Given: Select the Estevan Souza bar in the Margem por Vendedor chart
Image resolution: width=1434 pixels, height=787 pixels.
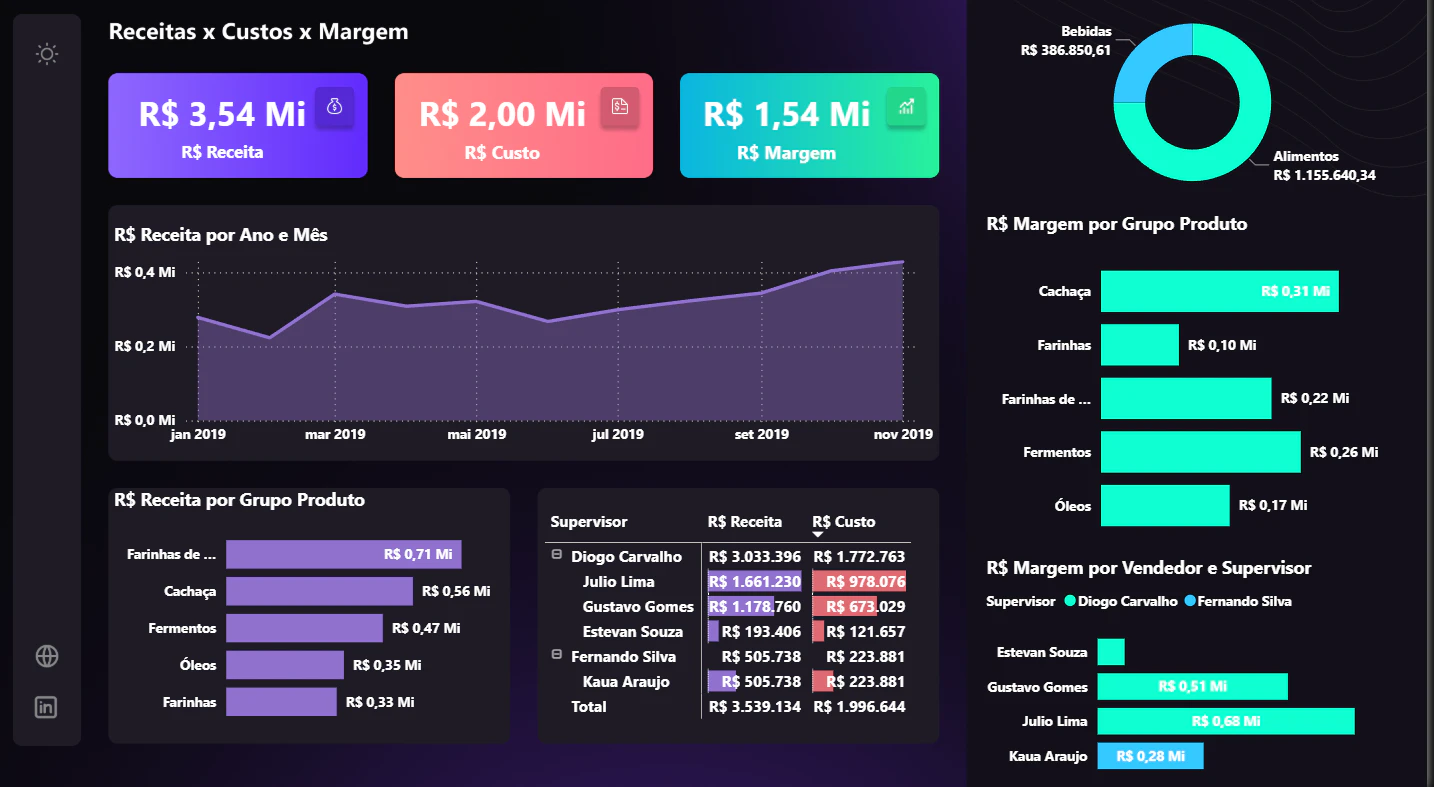Looking at the screenshot, I should (1111, 652).
